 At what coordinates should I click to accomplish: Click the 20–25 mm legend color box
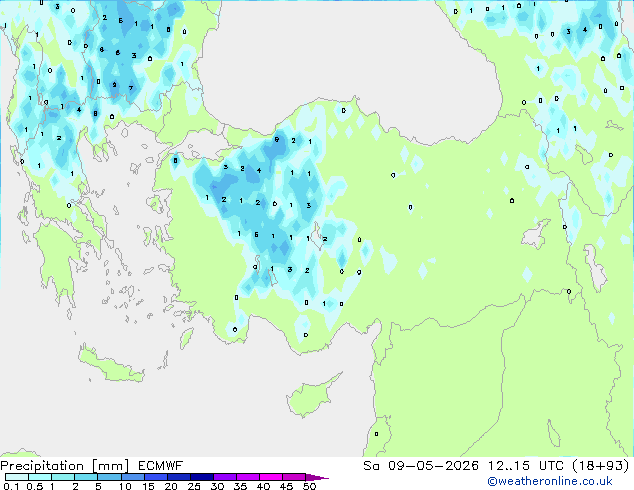tap(178, 477)
